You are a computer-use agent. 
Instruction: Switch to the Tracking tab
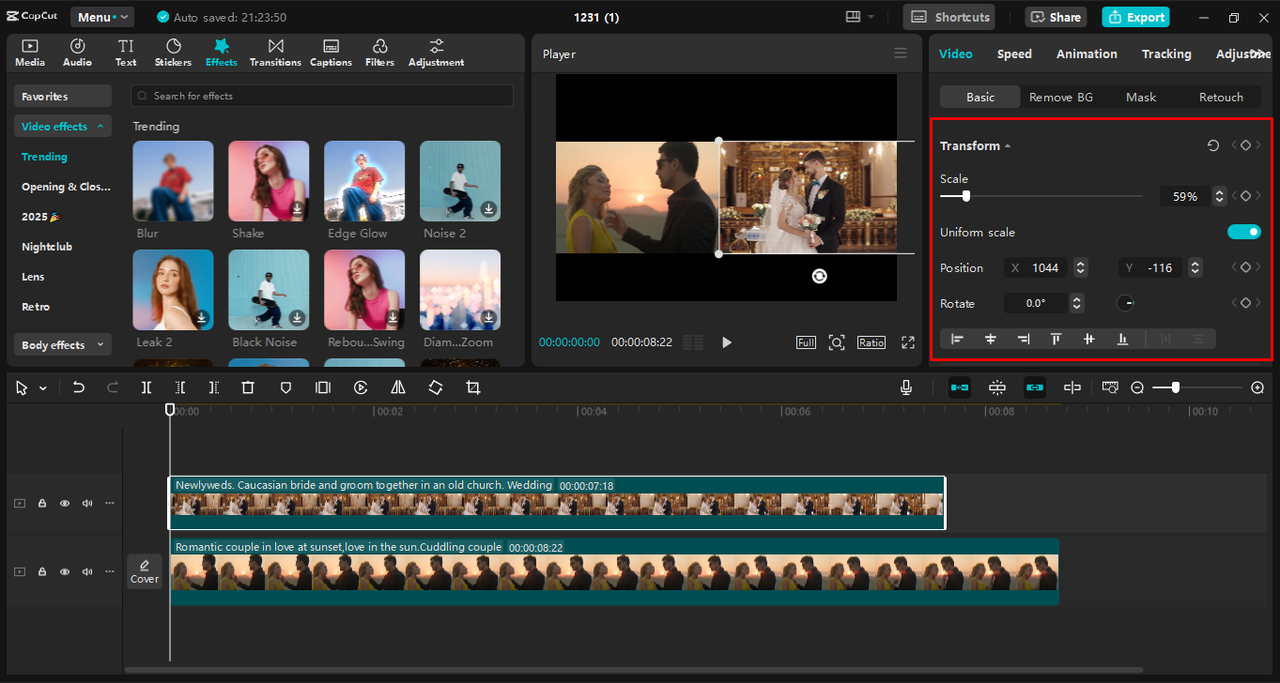1167,54
